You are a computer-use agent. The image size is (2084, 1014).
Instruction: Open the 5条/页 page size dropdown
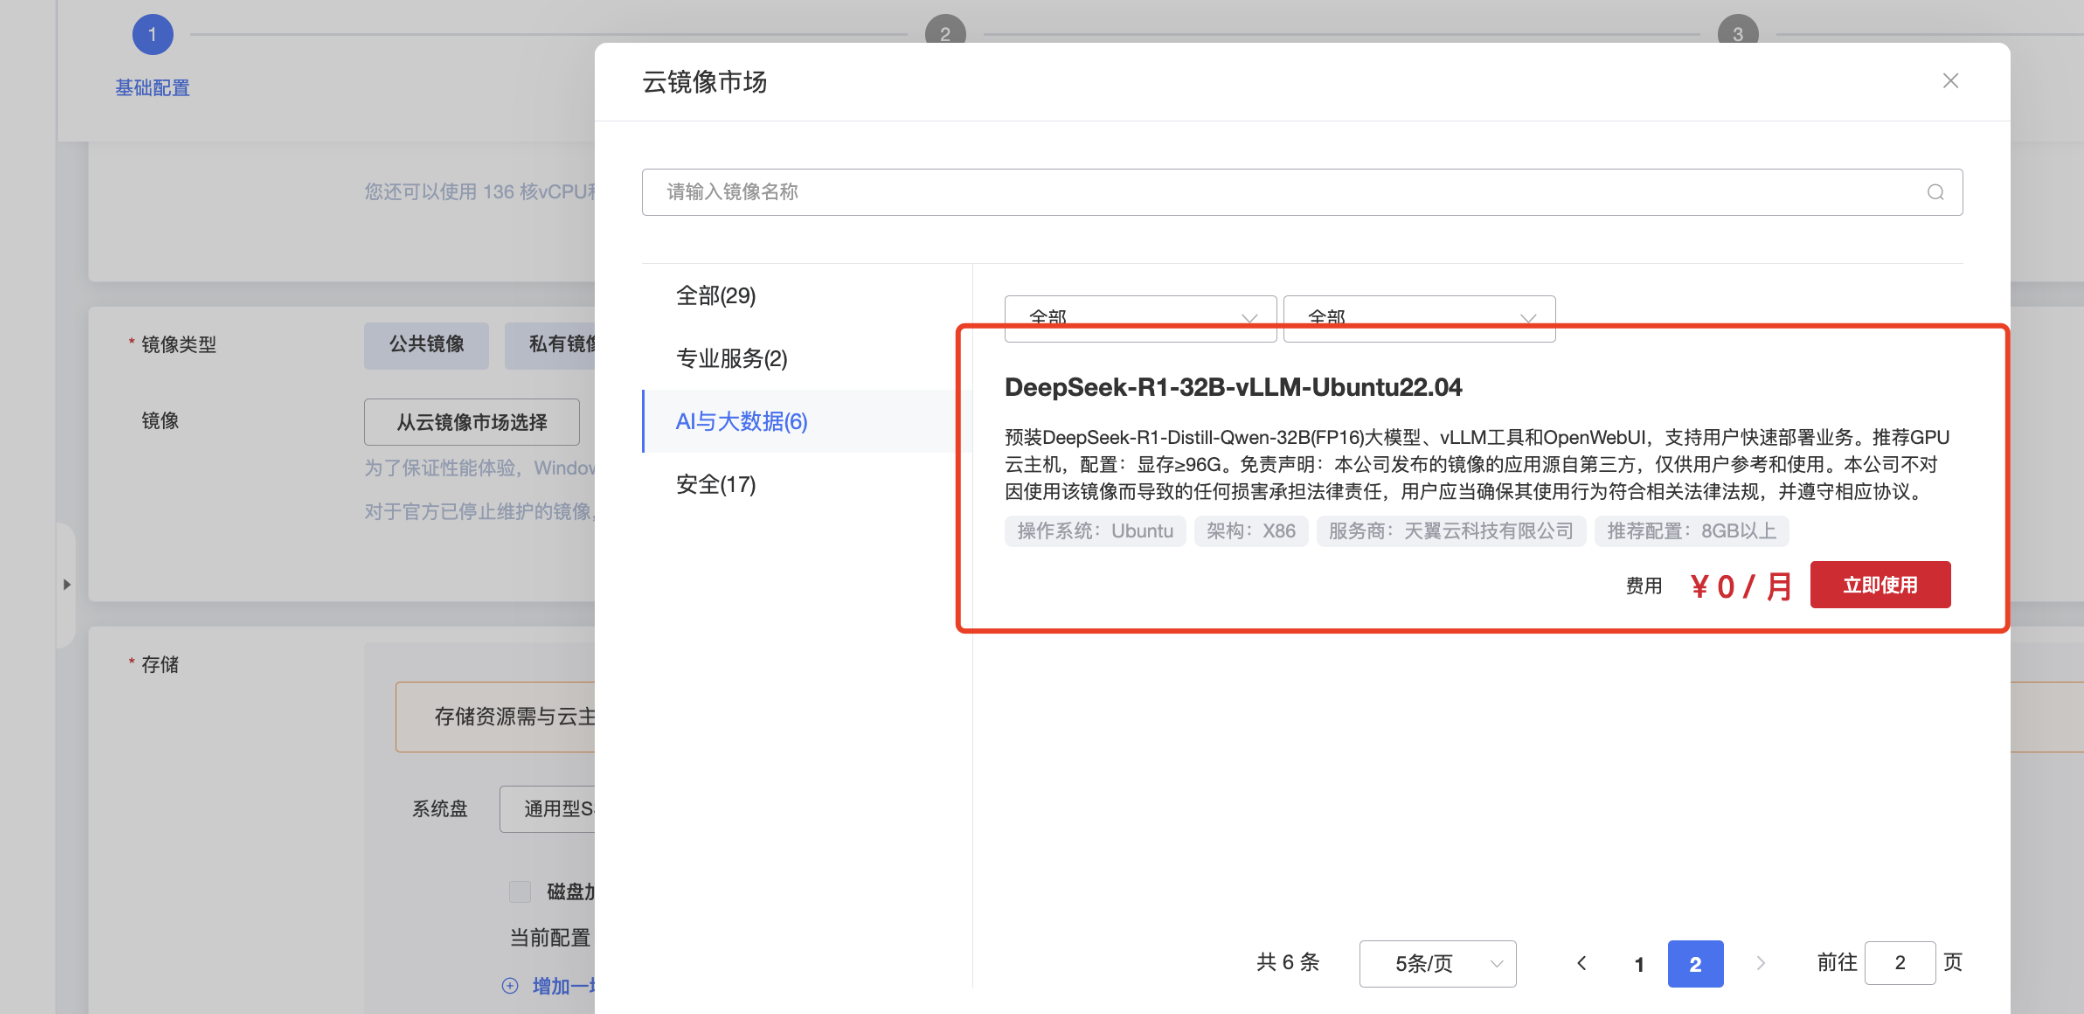click(1437, 964)
